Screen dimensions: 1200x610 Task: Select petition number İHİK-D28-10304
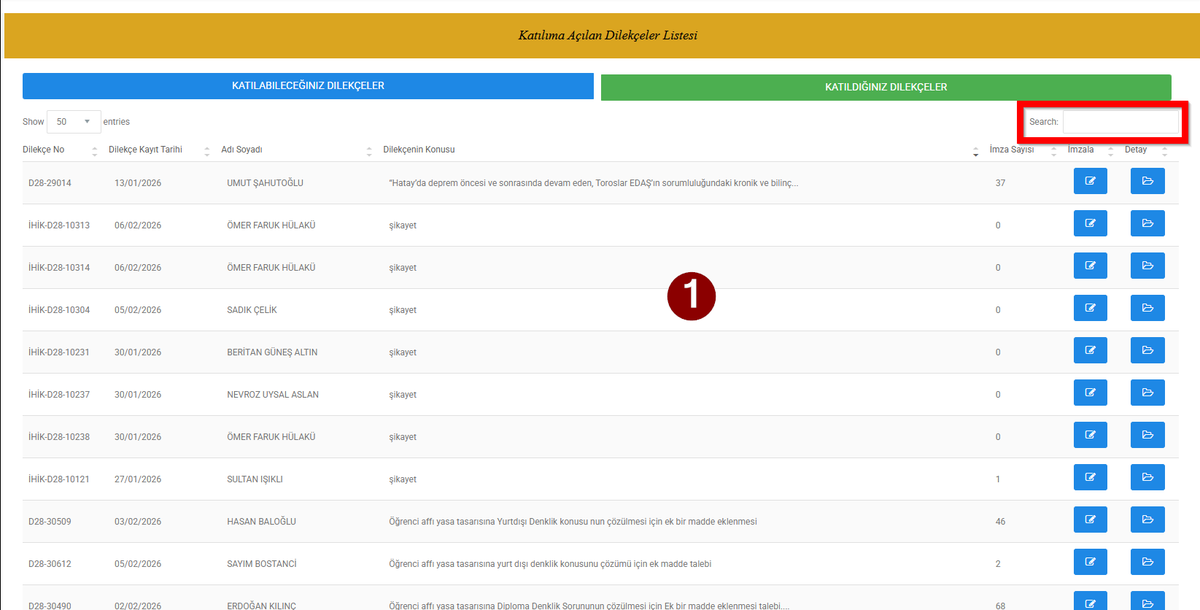click(59, 310)
